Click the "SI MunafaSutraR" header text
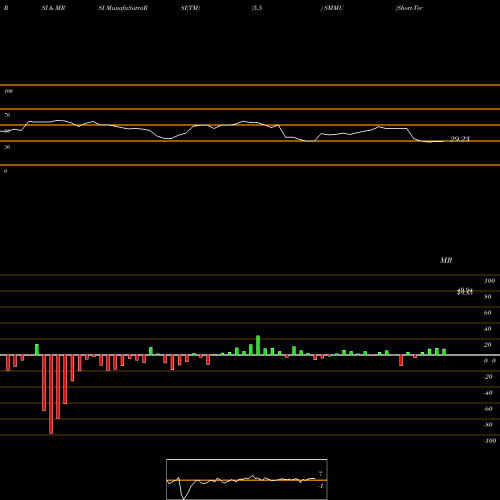 pyautogui.click(x=123, y=8)
